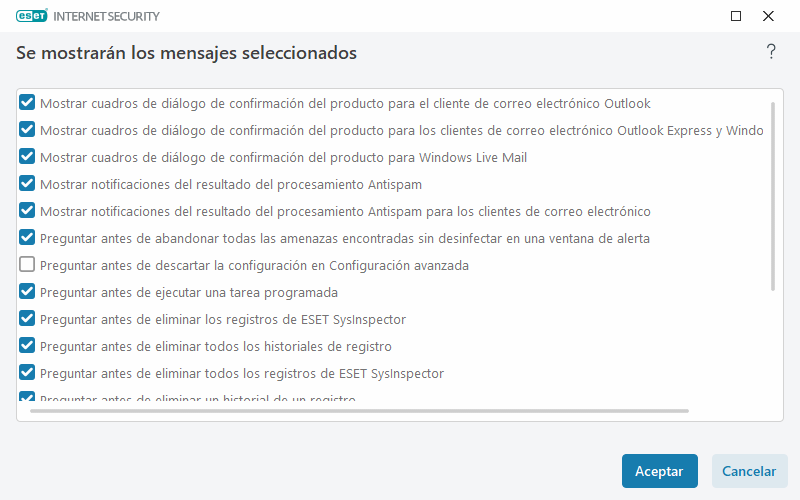
Task: Click the question mark help icon
Action: pos(771,52)
